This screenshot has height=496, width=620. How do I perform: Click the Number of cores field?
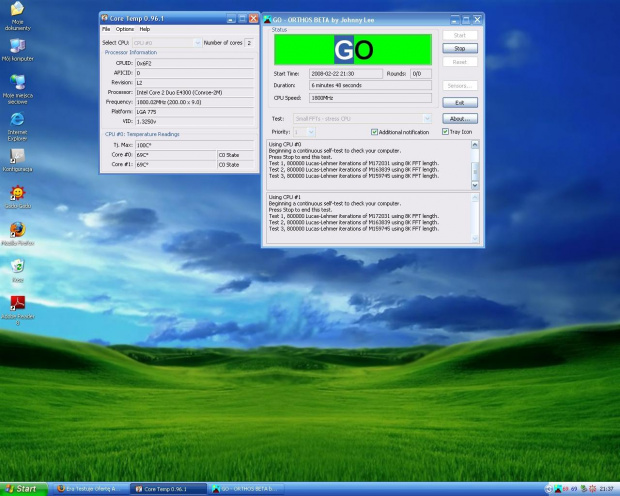(249, 43)
